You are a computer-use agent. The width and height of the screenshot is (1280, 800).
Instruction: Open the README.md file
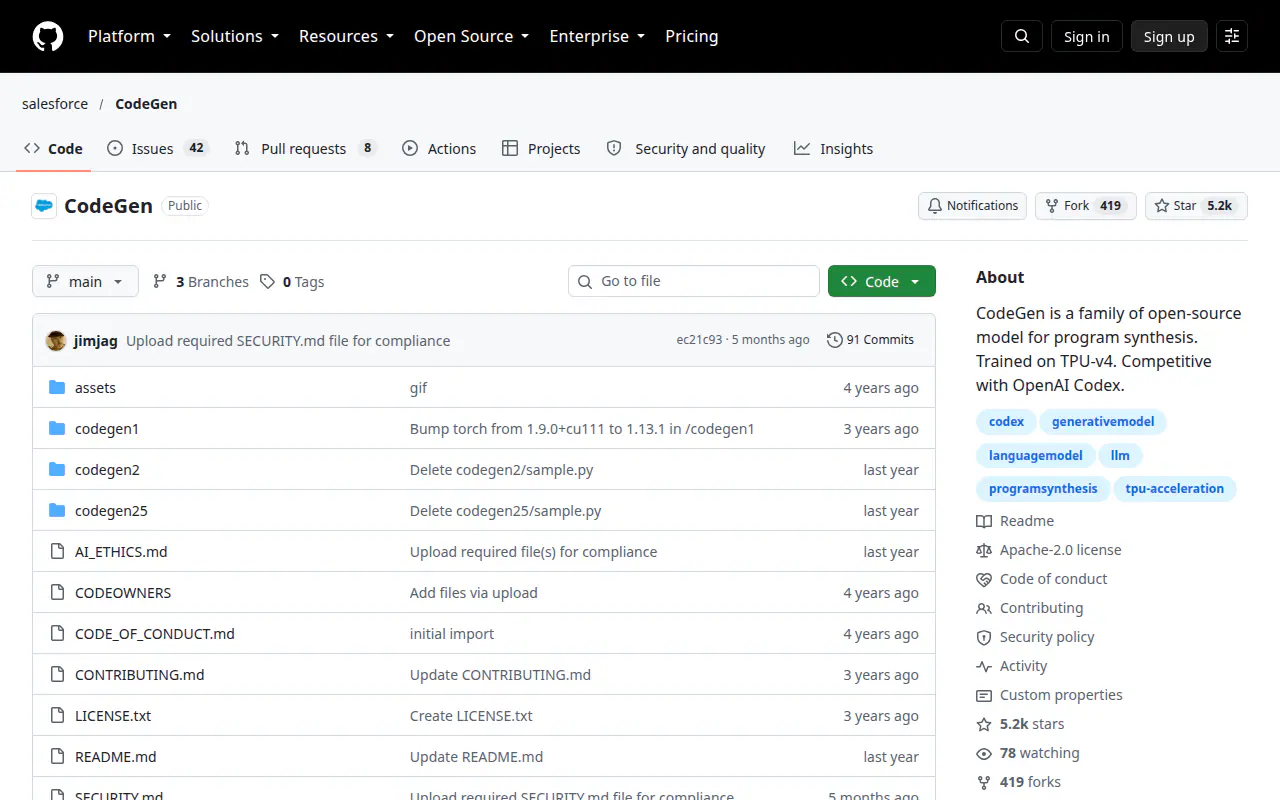(116, 757)
